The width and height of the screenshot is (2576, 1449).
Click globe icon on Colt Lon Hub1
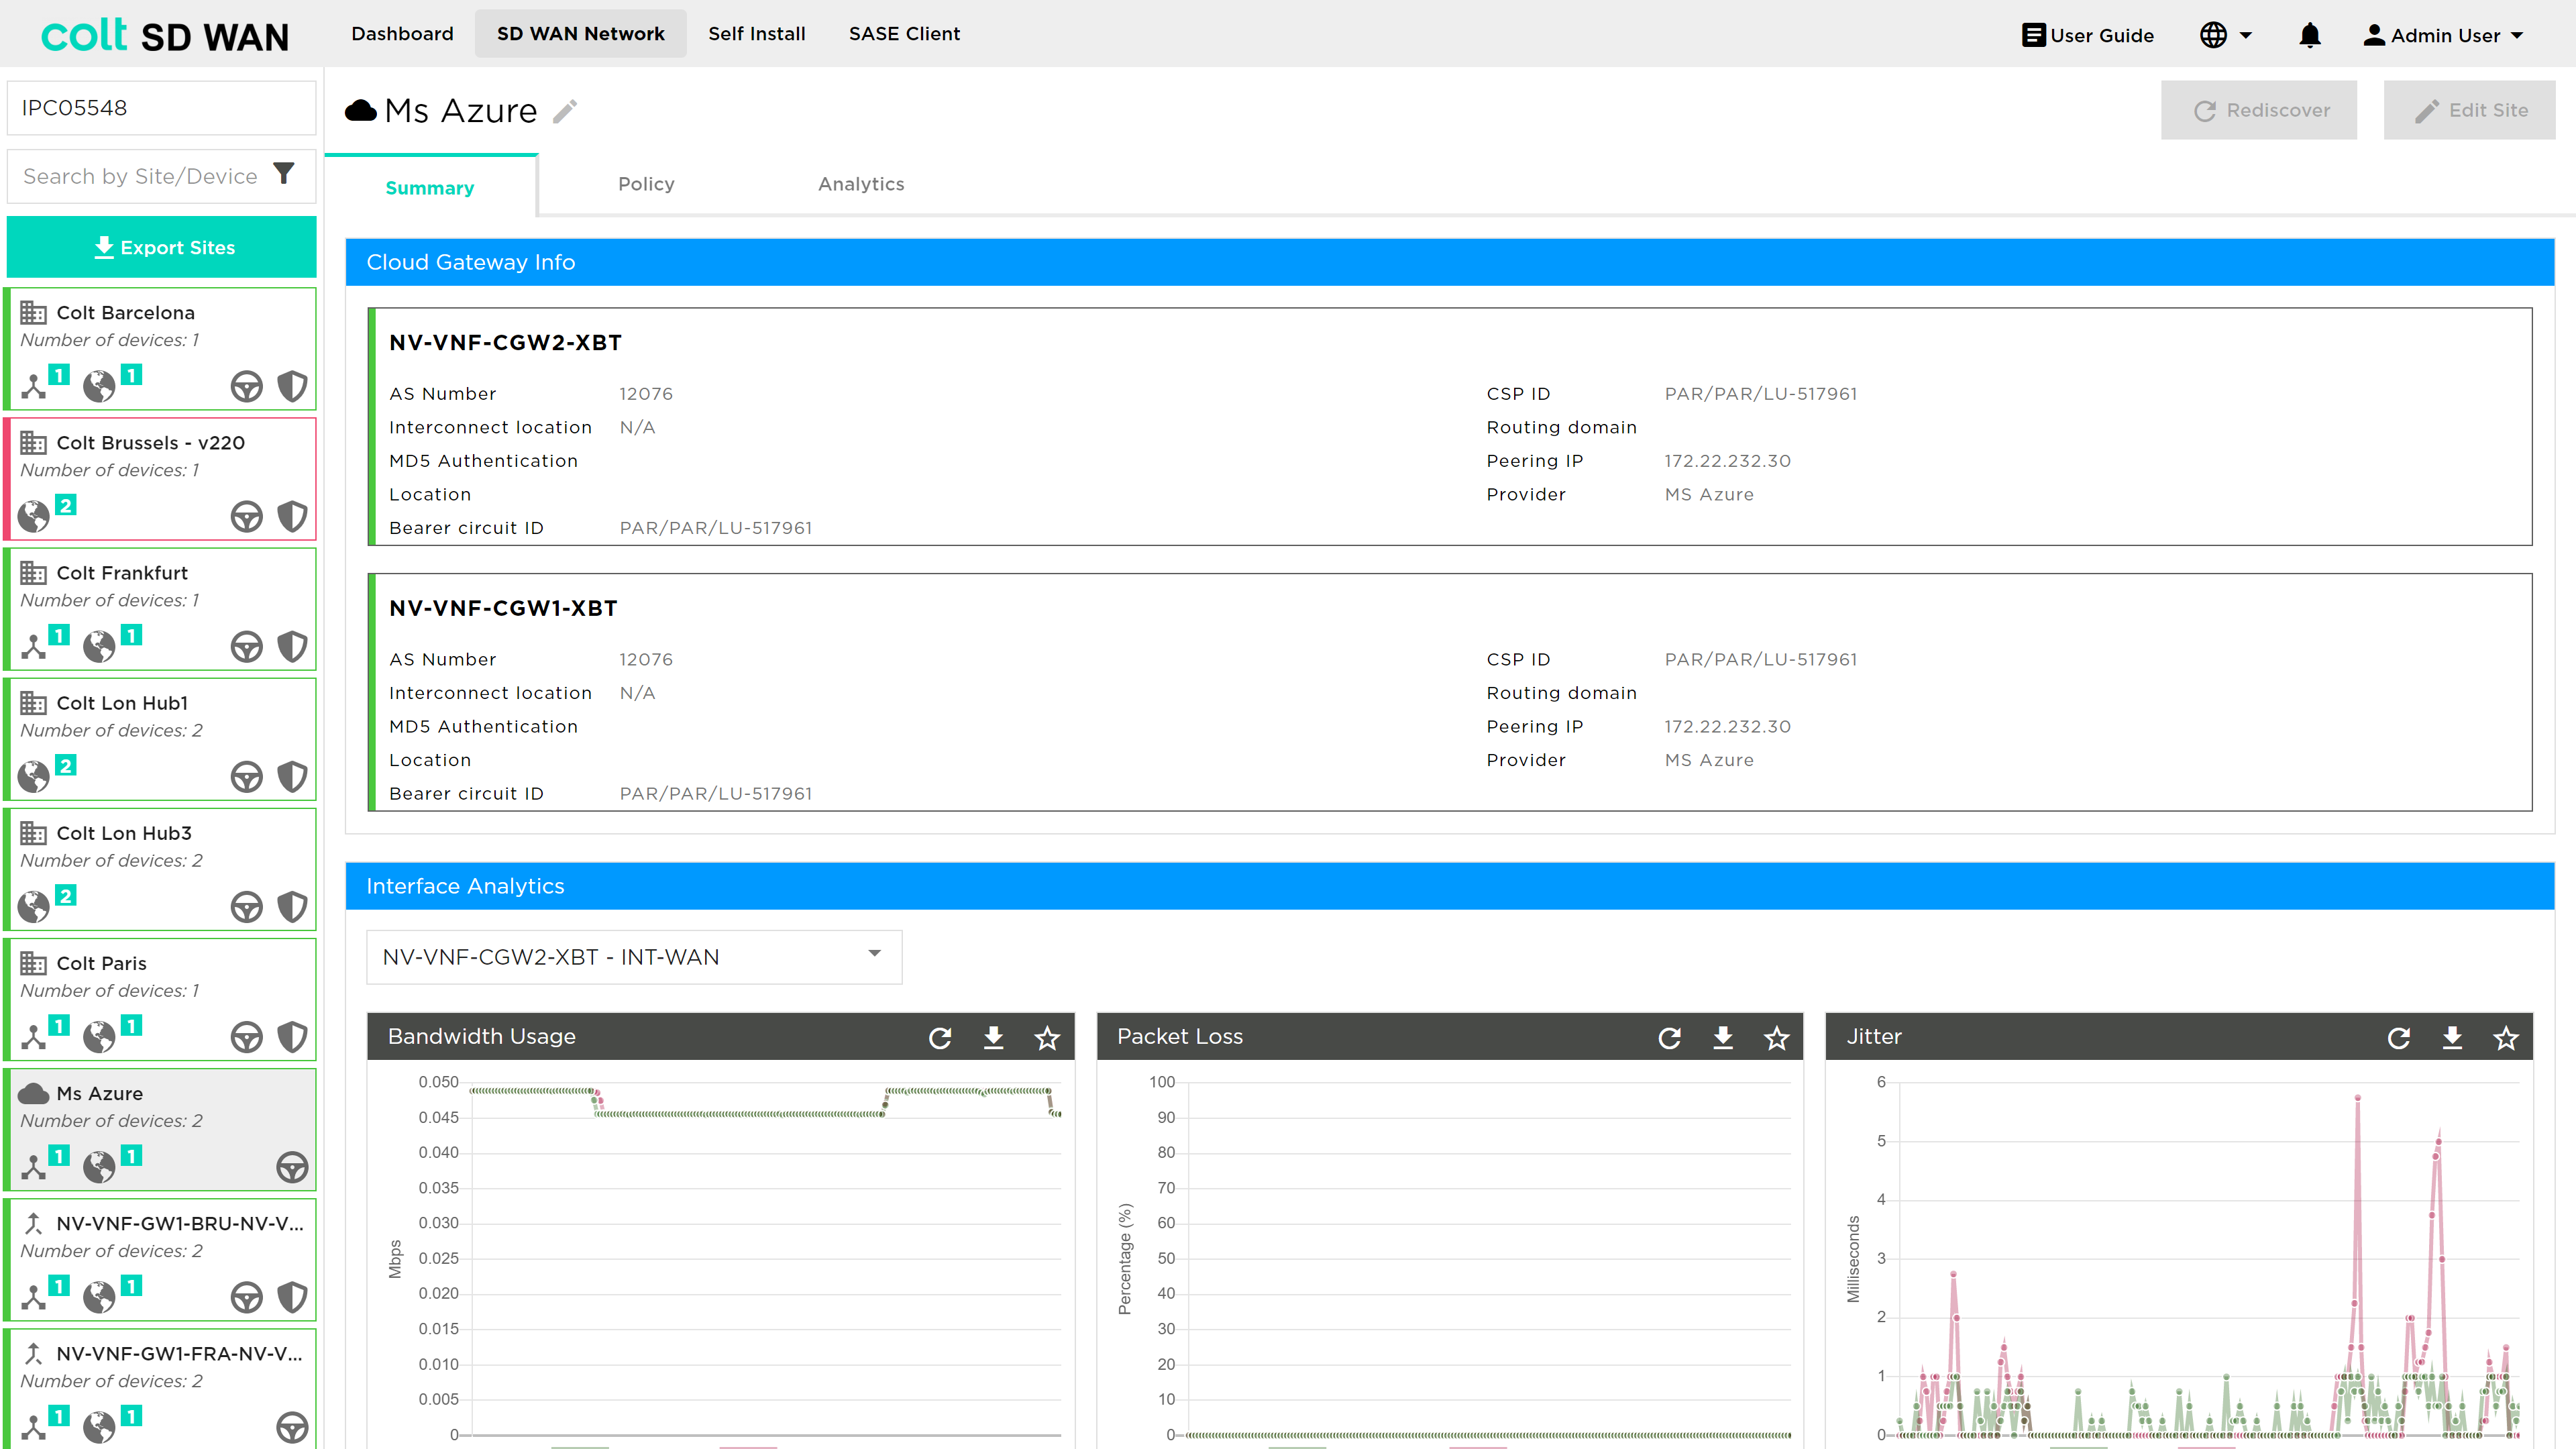[33, 776]
